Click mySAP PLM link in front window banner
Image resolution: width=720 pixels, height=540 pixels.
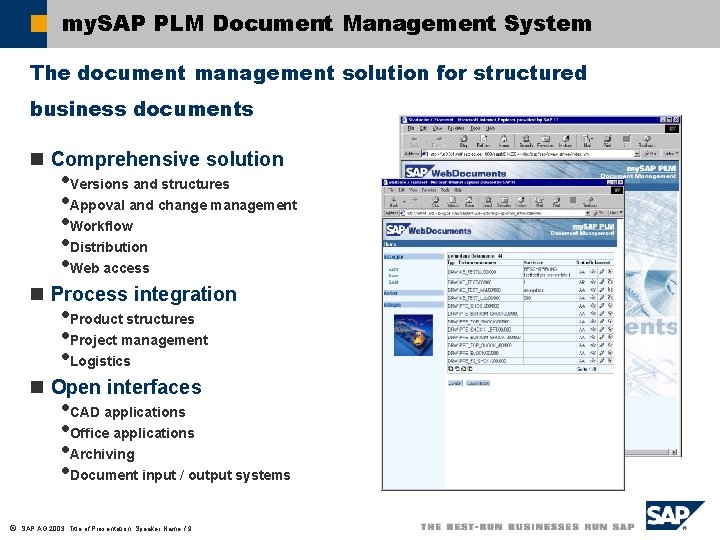(593, 226)
